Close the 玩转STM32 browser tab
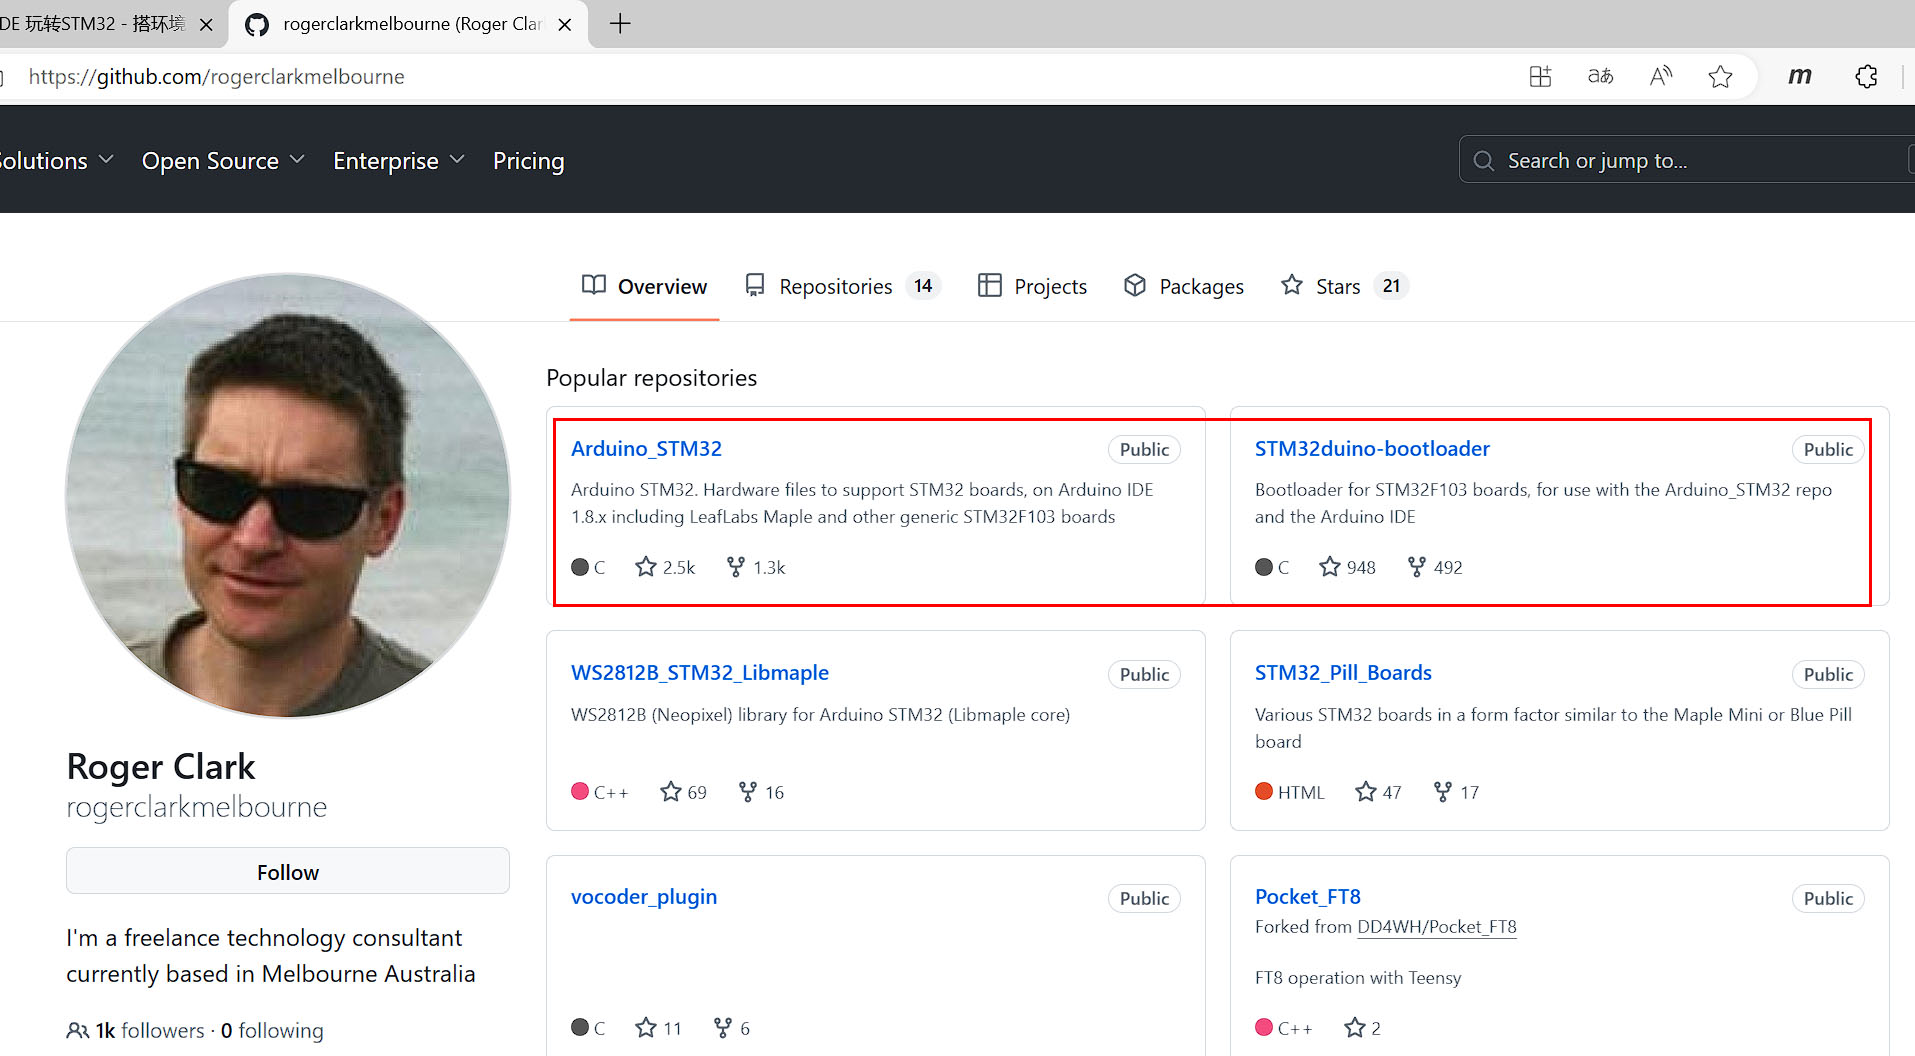 (x=206, y=25)
